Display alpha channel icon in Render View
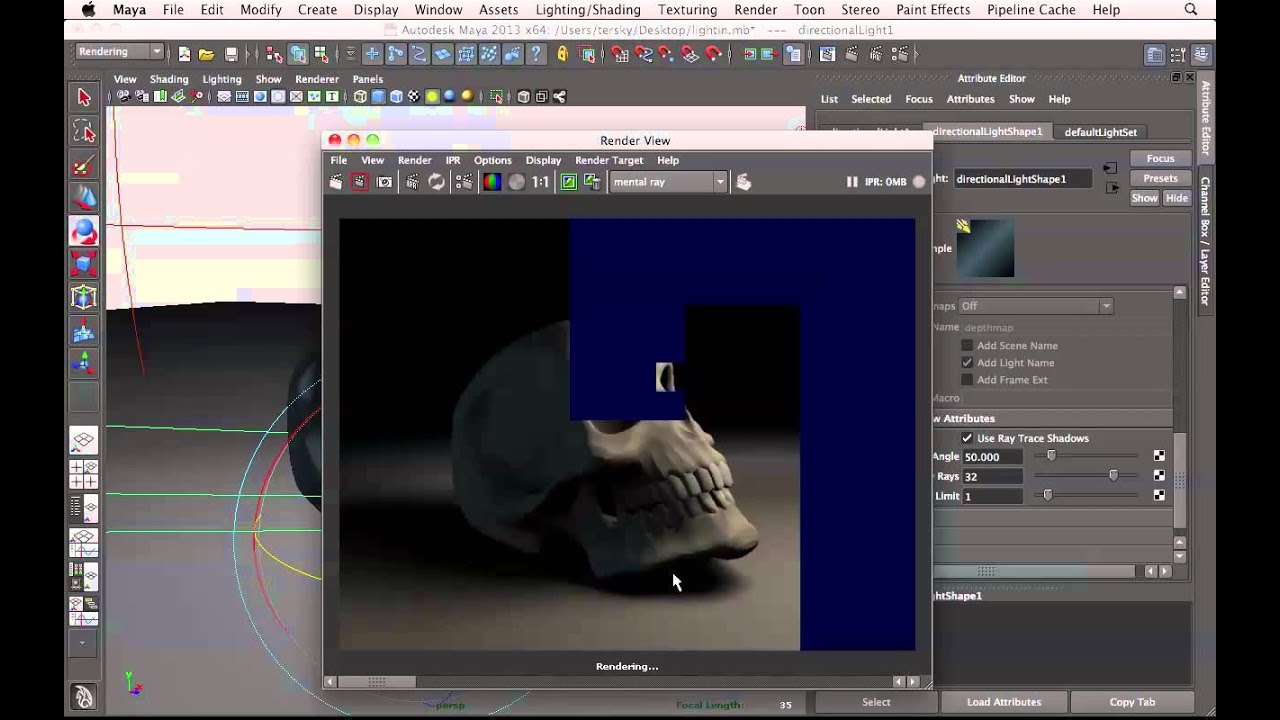 pyautogui.click(x=516, y=182)
